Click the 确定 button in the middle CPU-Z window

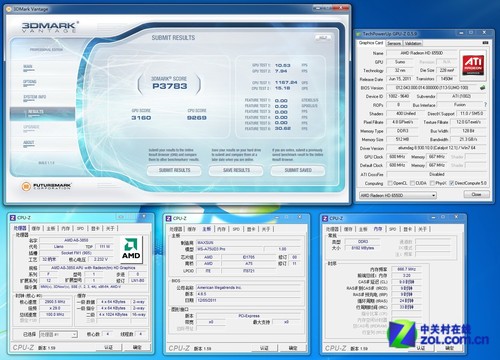[x=293, y=348]
